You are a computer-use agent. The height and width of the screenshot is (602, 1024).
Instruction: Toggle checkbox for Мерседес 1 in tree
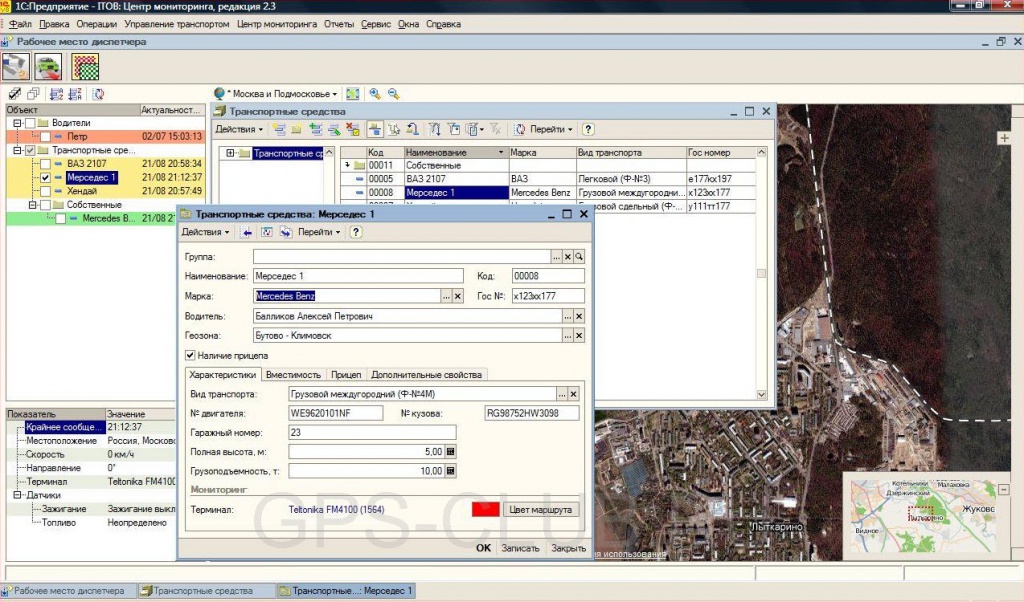coord(45,178)
